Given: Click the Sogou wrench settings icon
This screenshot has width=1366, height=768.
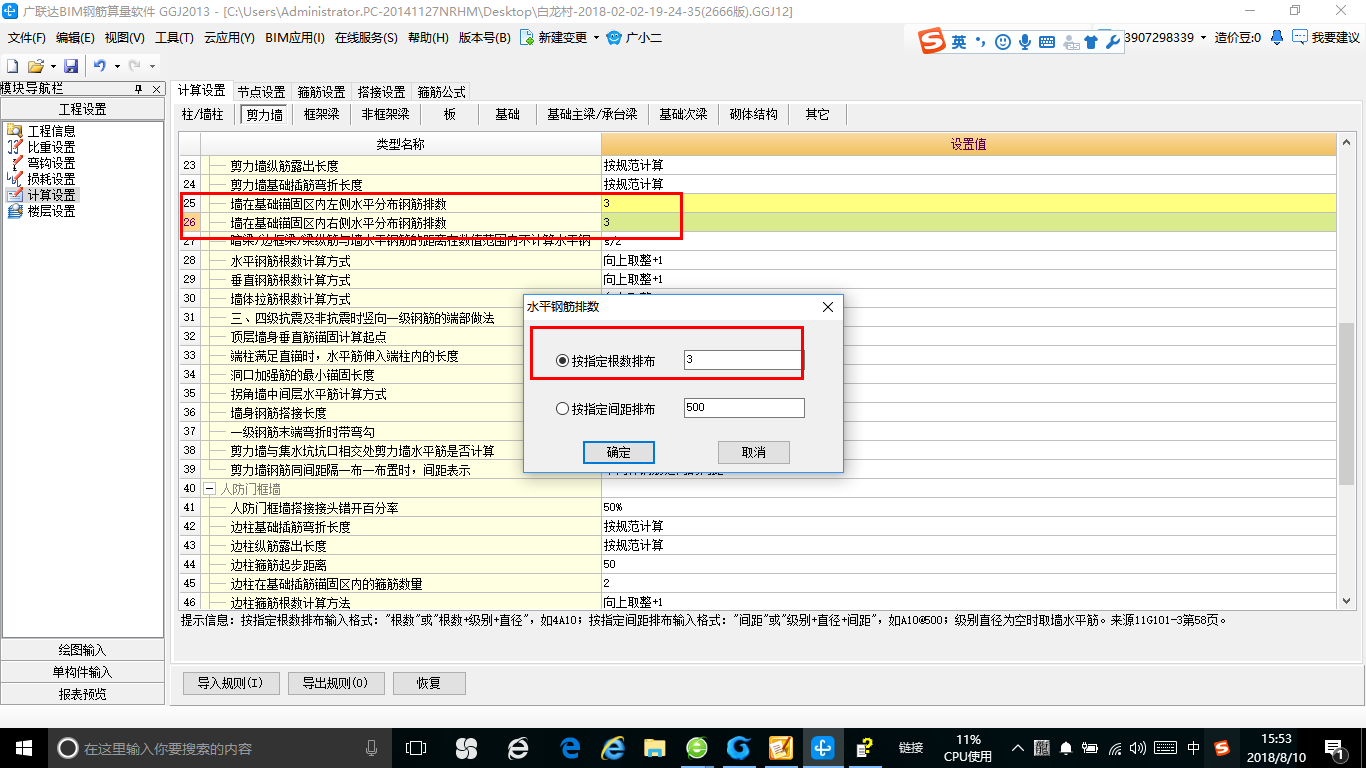Looking at the screenshot, I should (x=1112, y=42).
